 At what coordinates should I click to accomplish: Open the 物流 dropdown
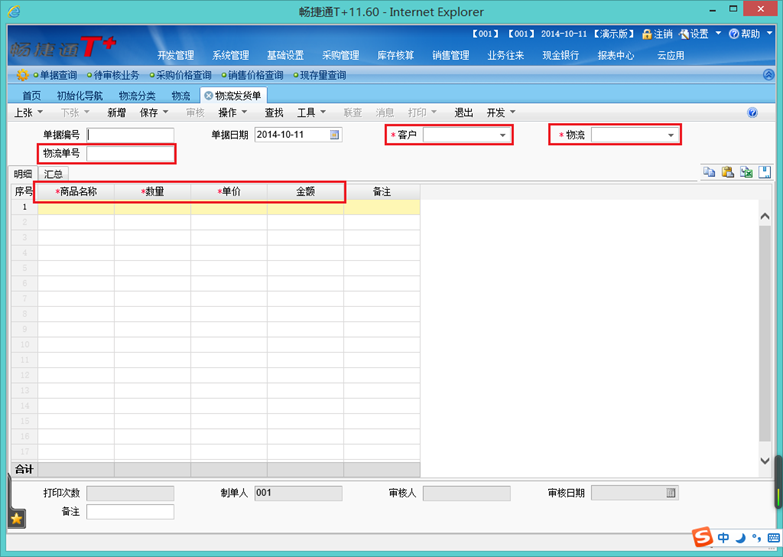[671, 135]
